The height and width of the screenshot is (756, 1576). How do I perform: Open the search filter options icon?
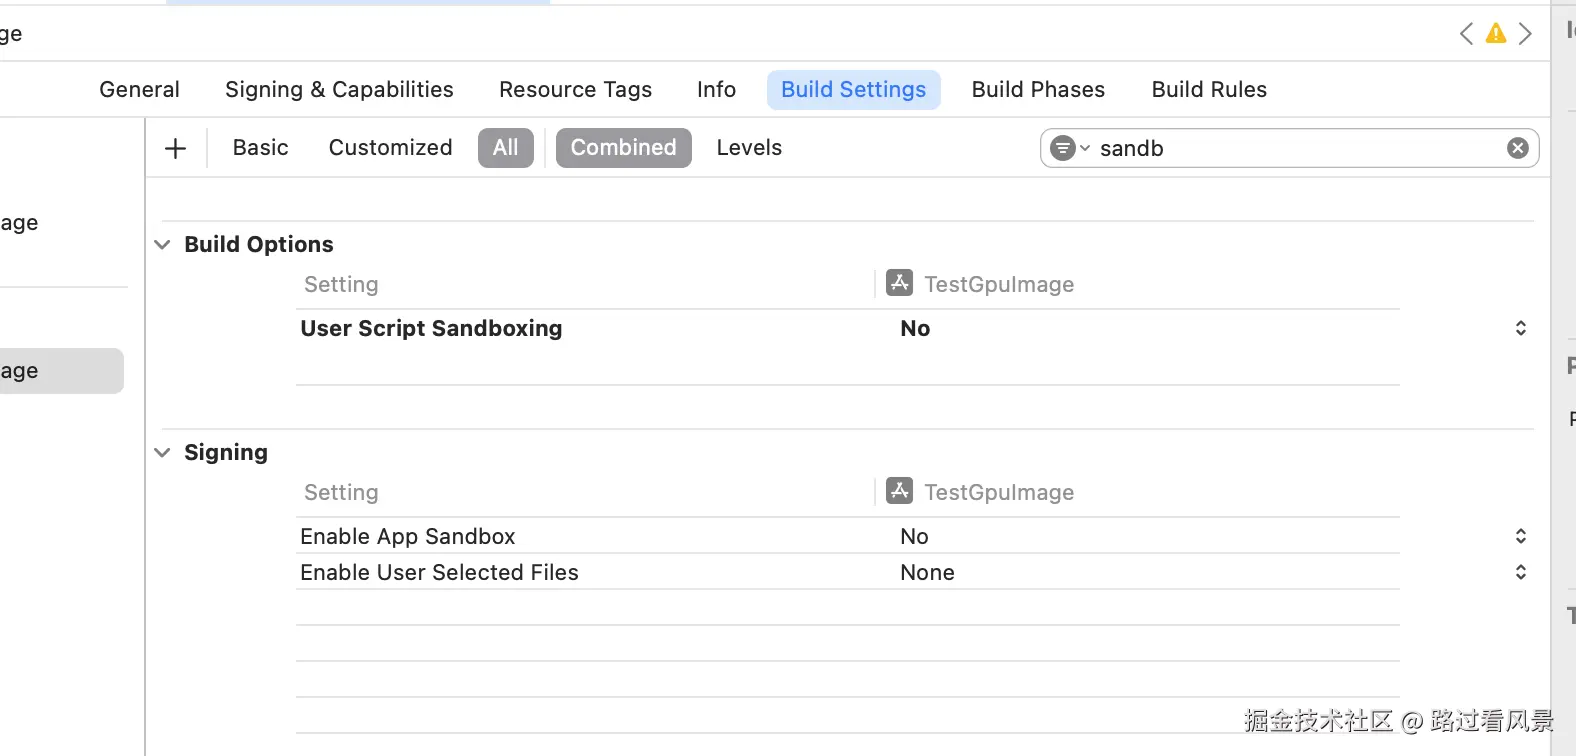[x=1068, y=148]
